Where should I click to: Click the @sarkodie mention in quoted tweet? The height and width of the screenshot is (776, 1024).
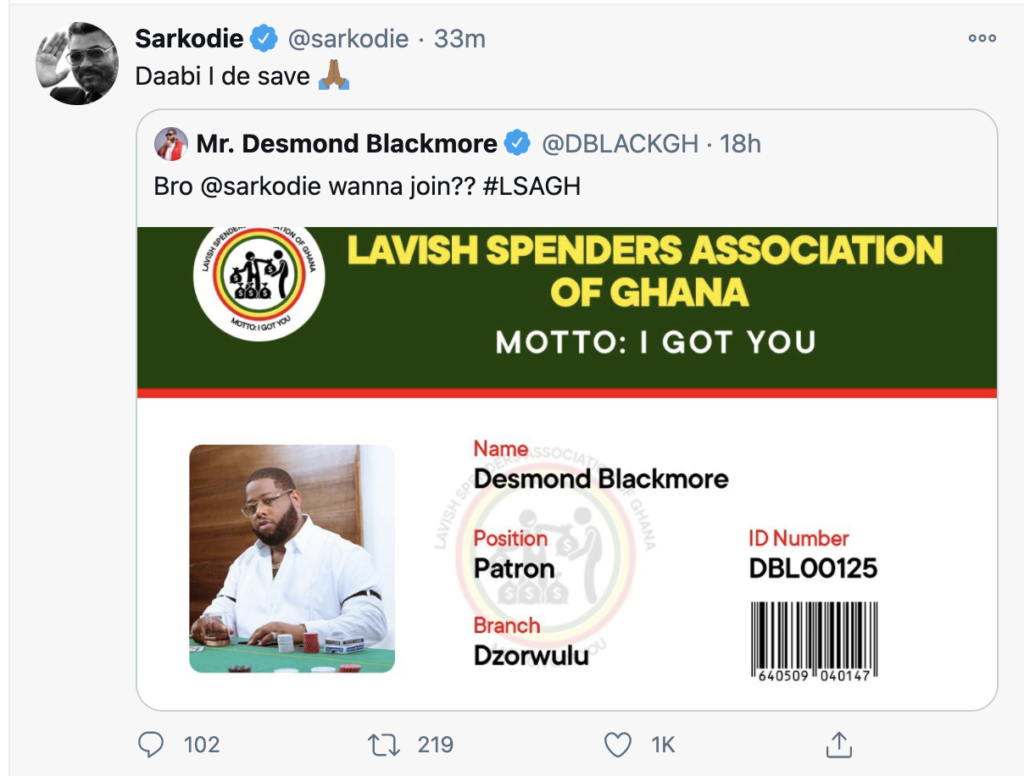tap(262, 187)
